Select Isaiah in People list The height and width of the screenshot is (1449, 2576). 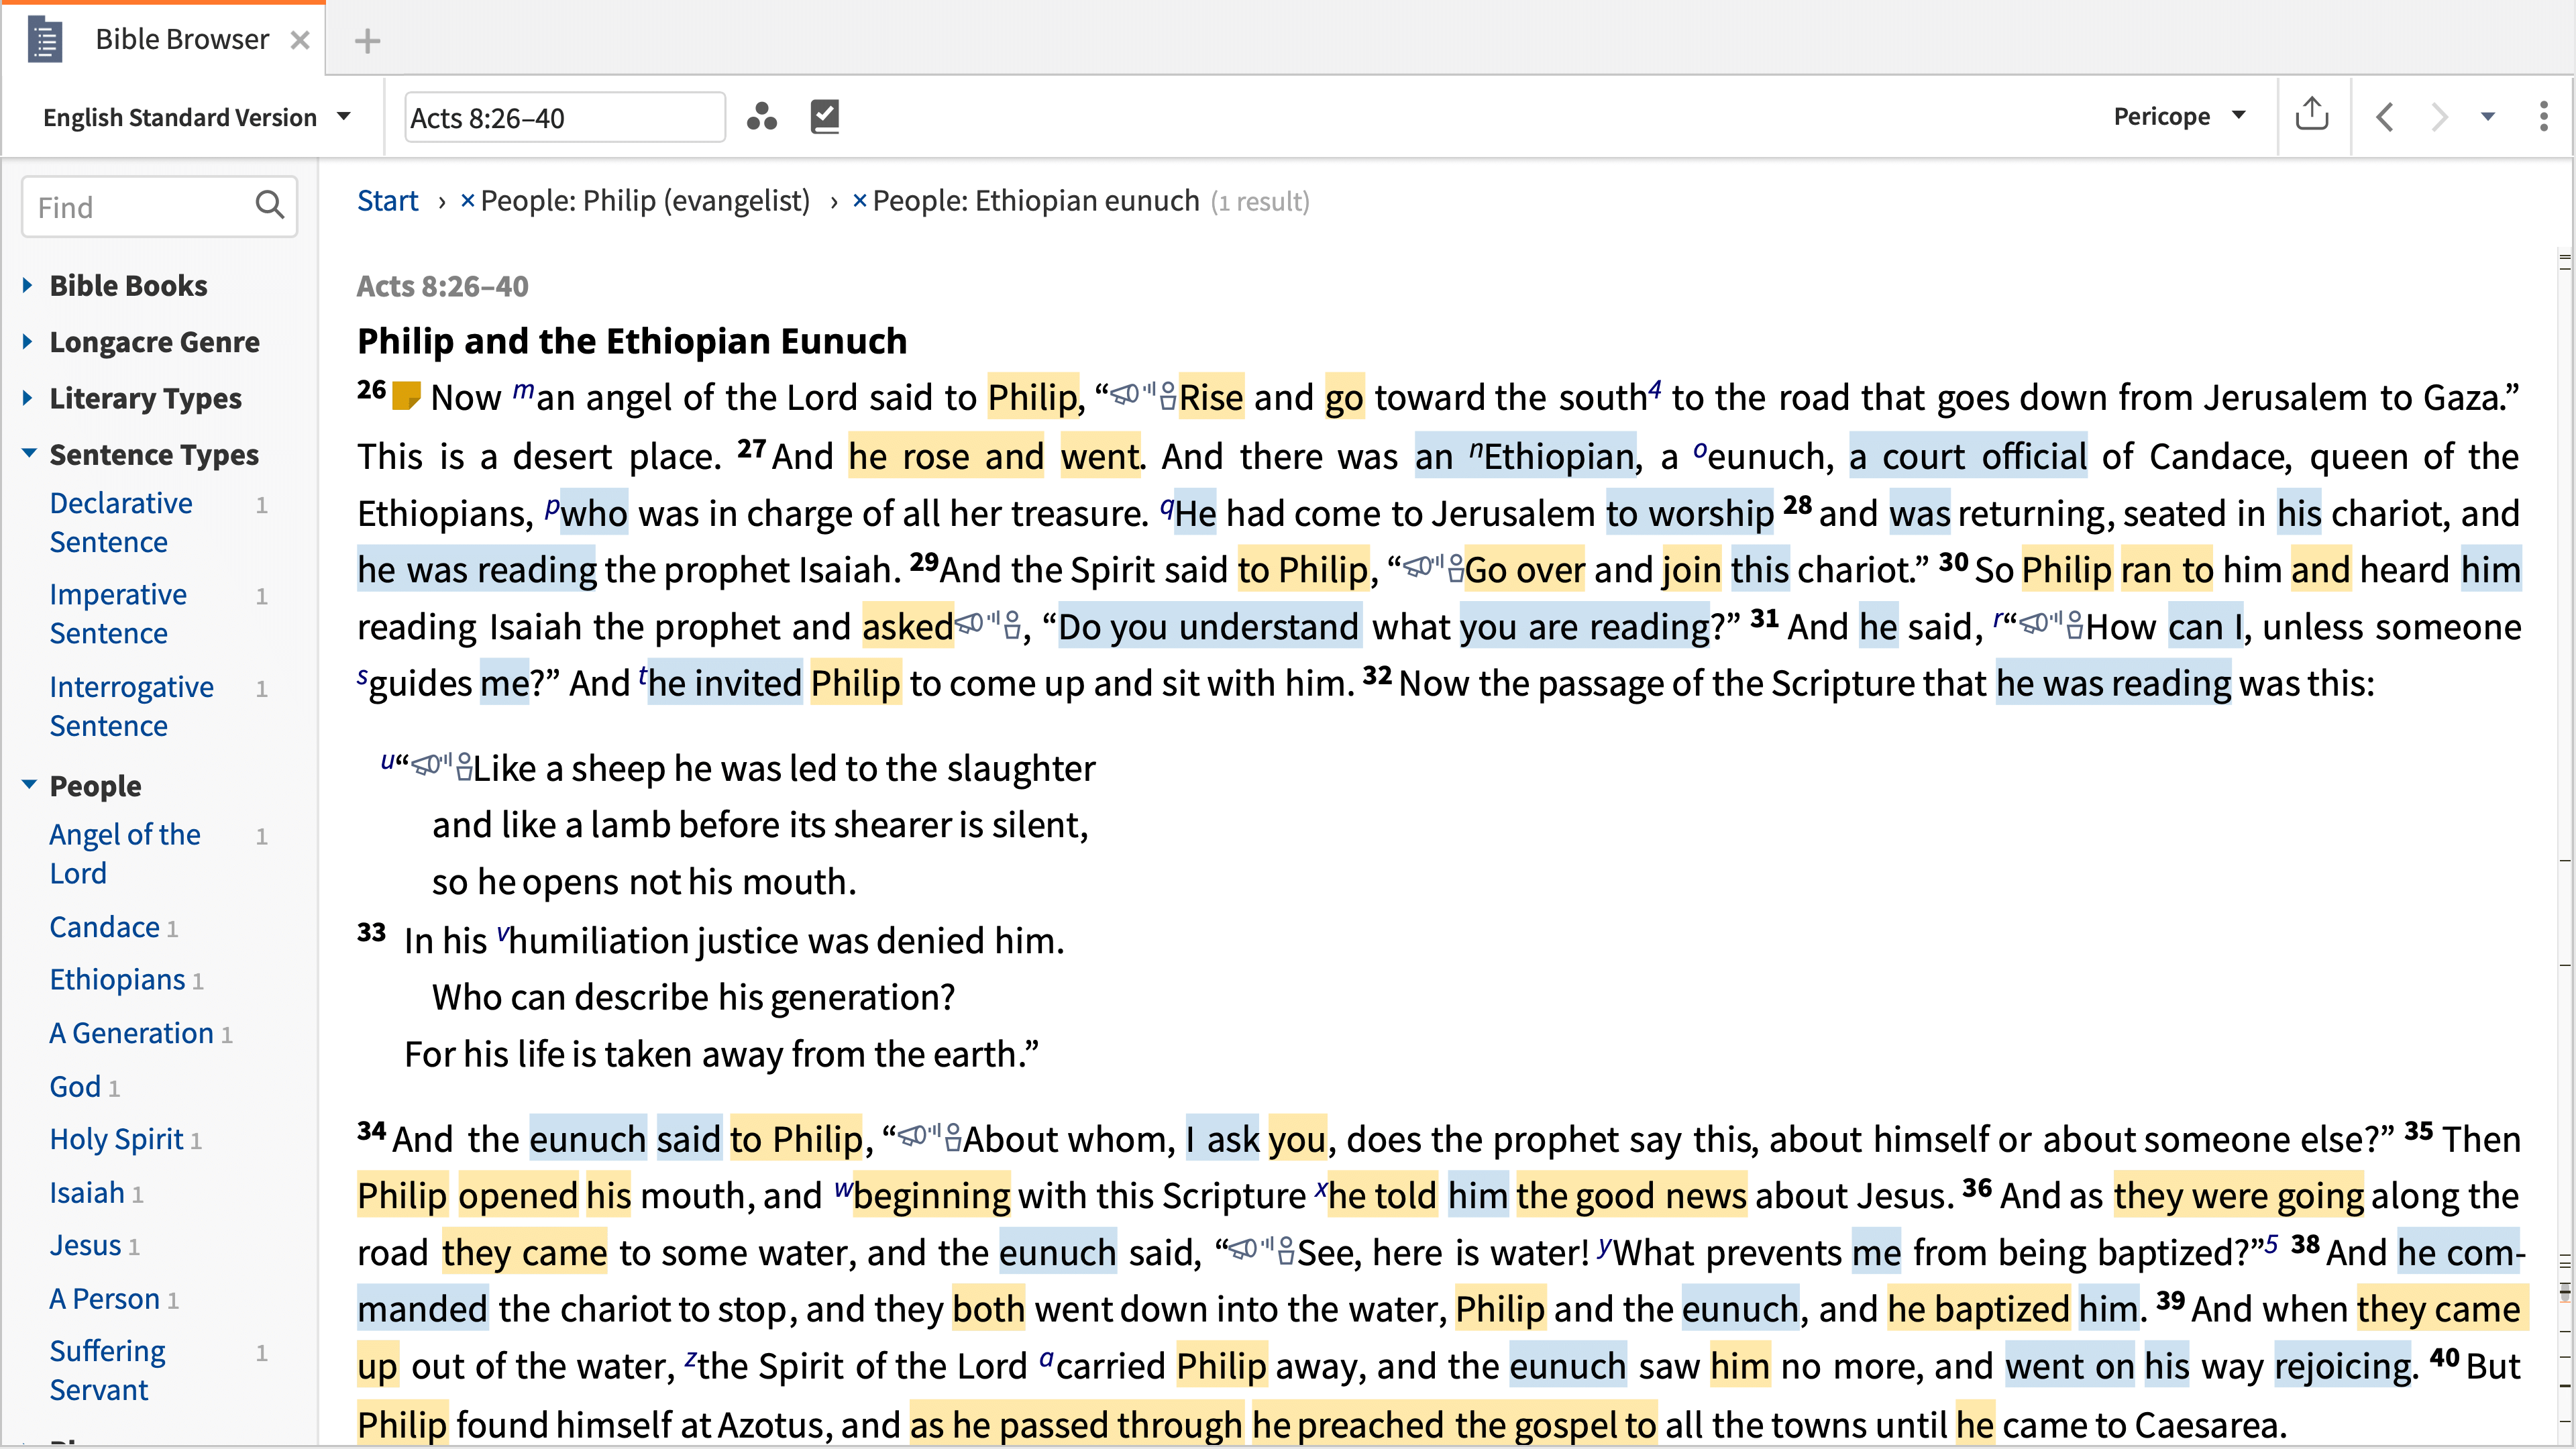[x=88, y=1193]
